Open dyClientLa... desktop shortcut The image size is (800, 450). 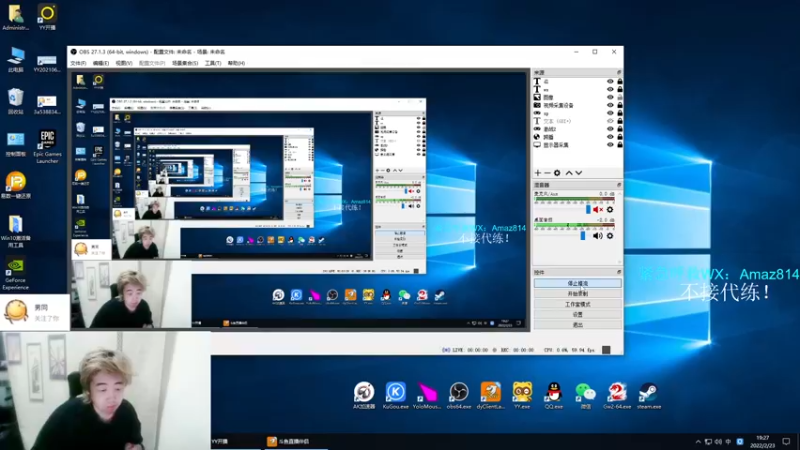[x=490, y=395]
